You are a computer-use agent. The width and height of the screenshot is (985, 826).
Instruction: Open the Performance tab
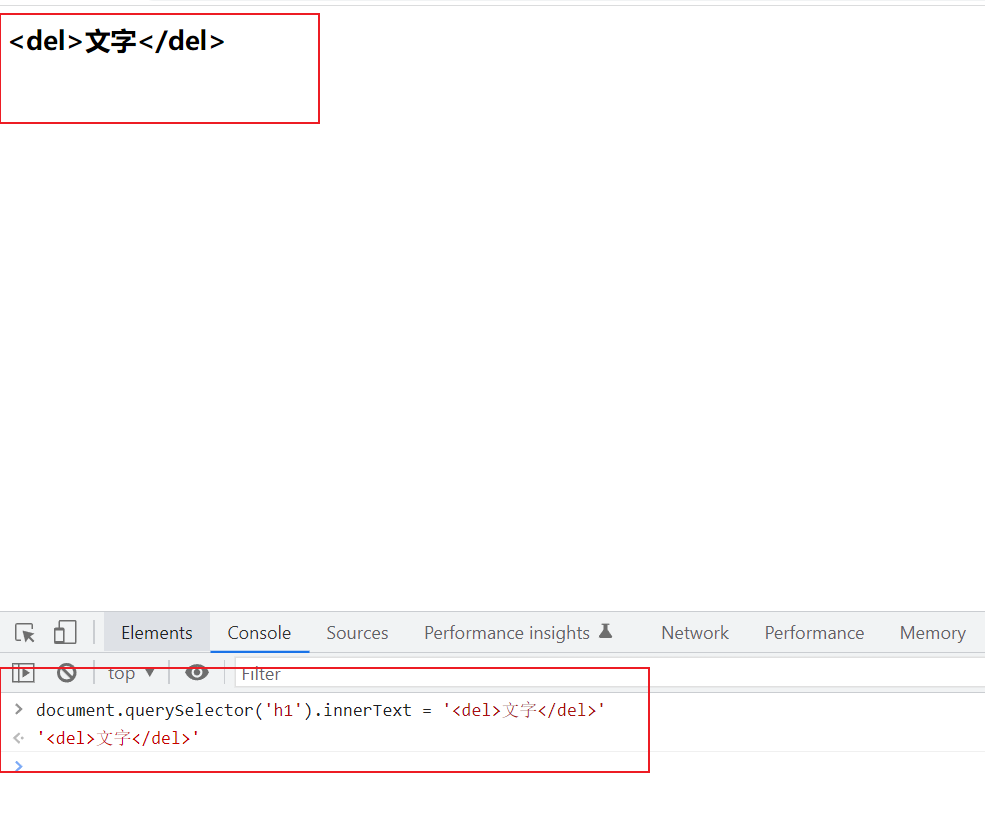click(x=814, y=633)
